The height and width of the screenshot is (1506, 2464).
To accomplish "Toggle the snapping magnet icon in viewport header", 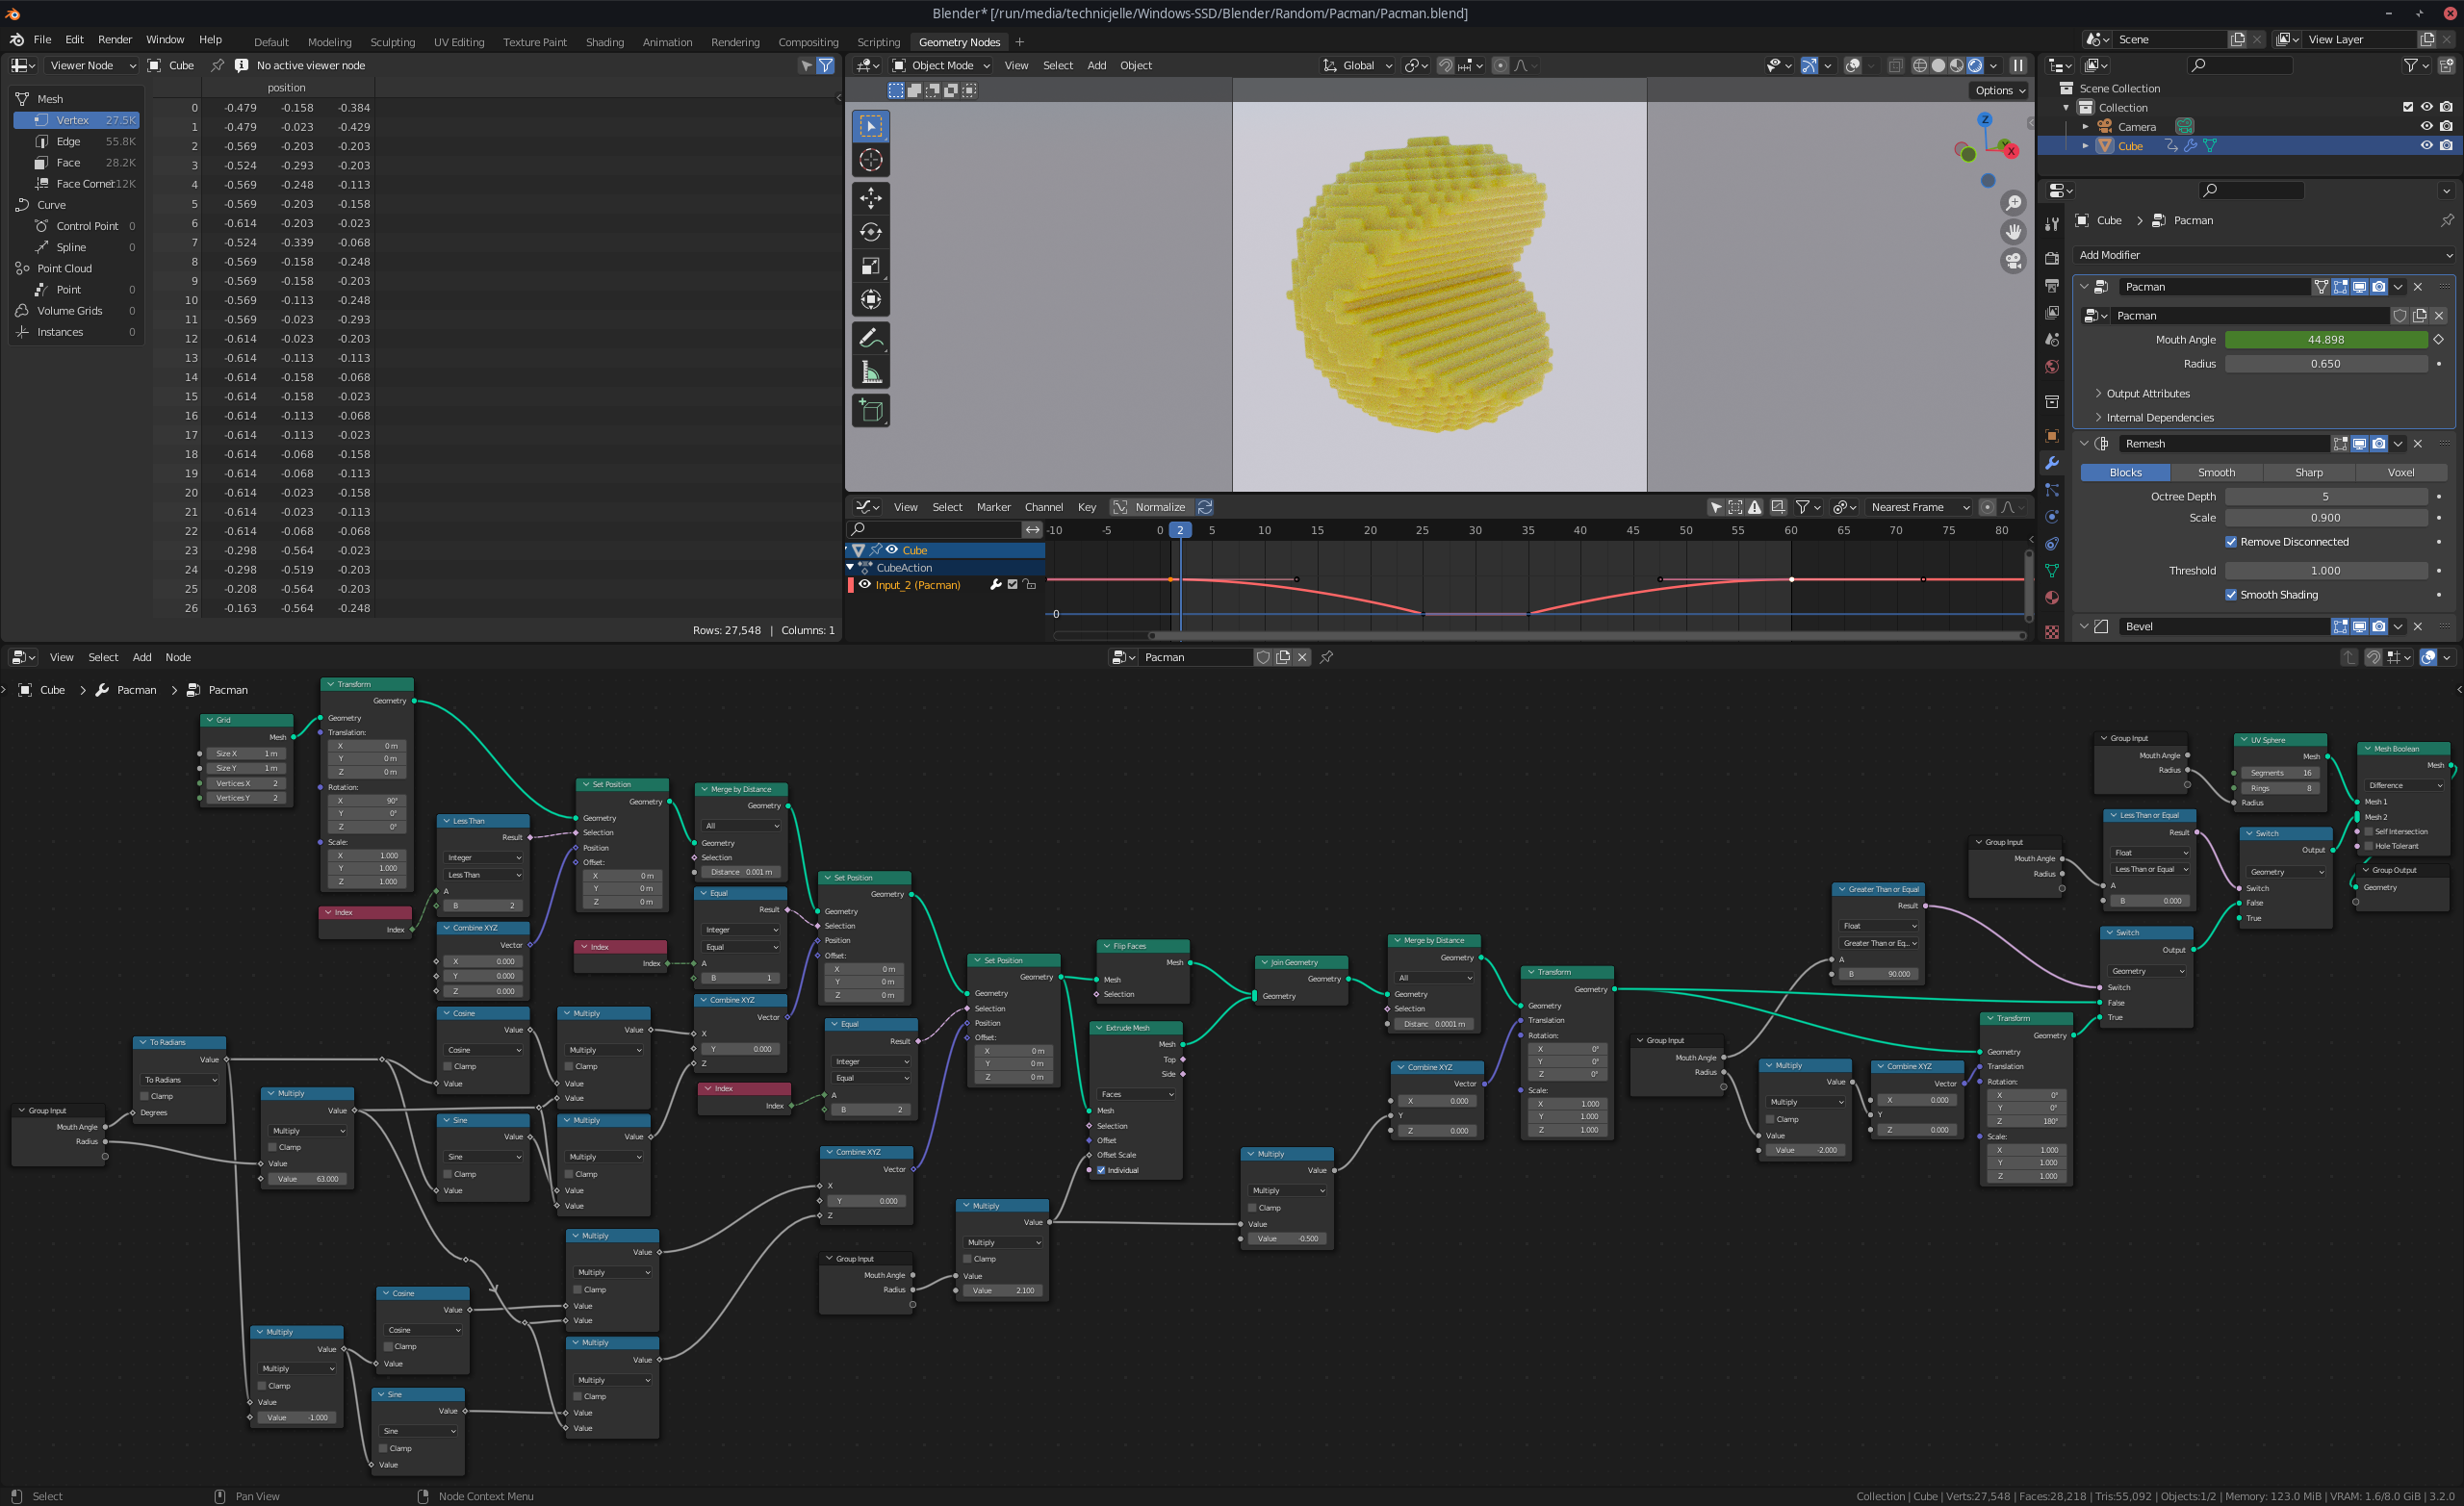I will tap(1444, 65).
